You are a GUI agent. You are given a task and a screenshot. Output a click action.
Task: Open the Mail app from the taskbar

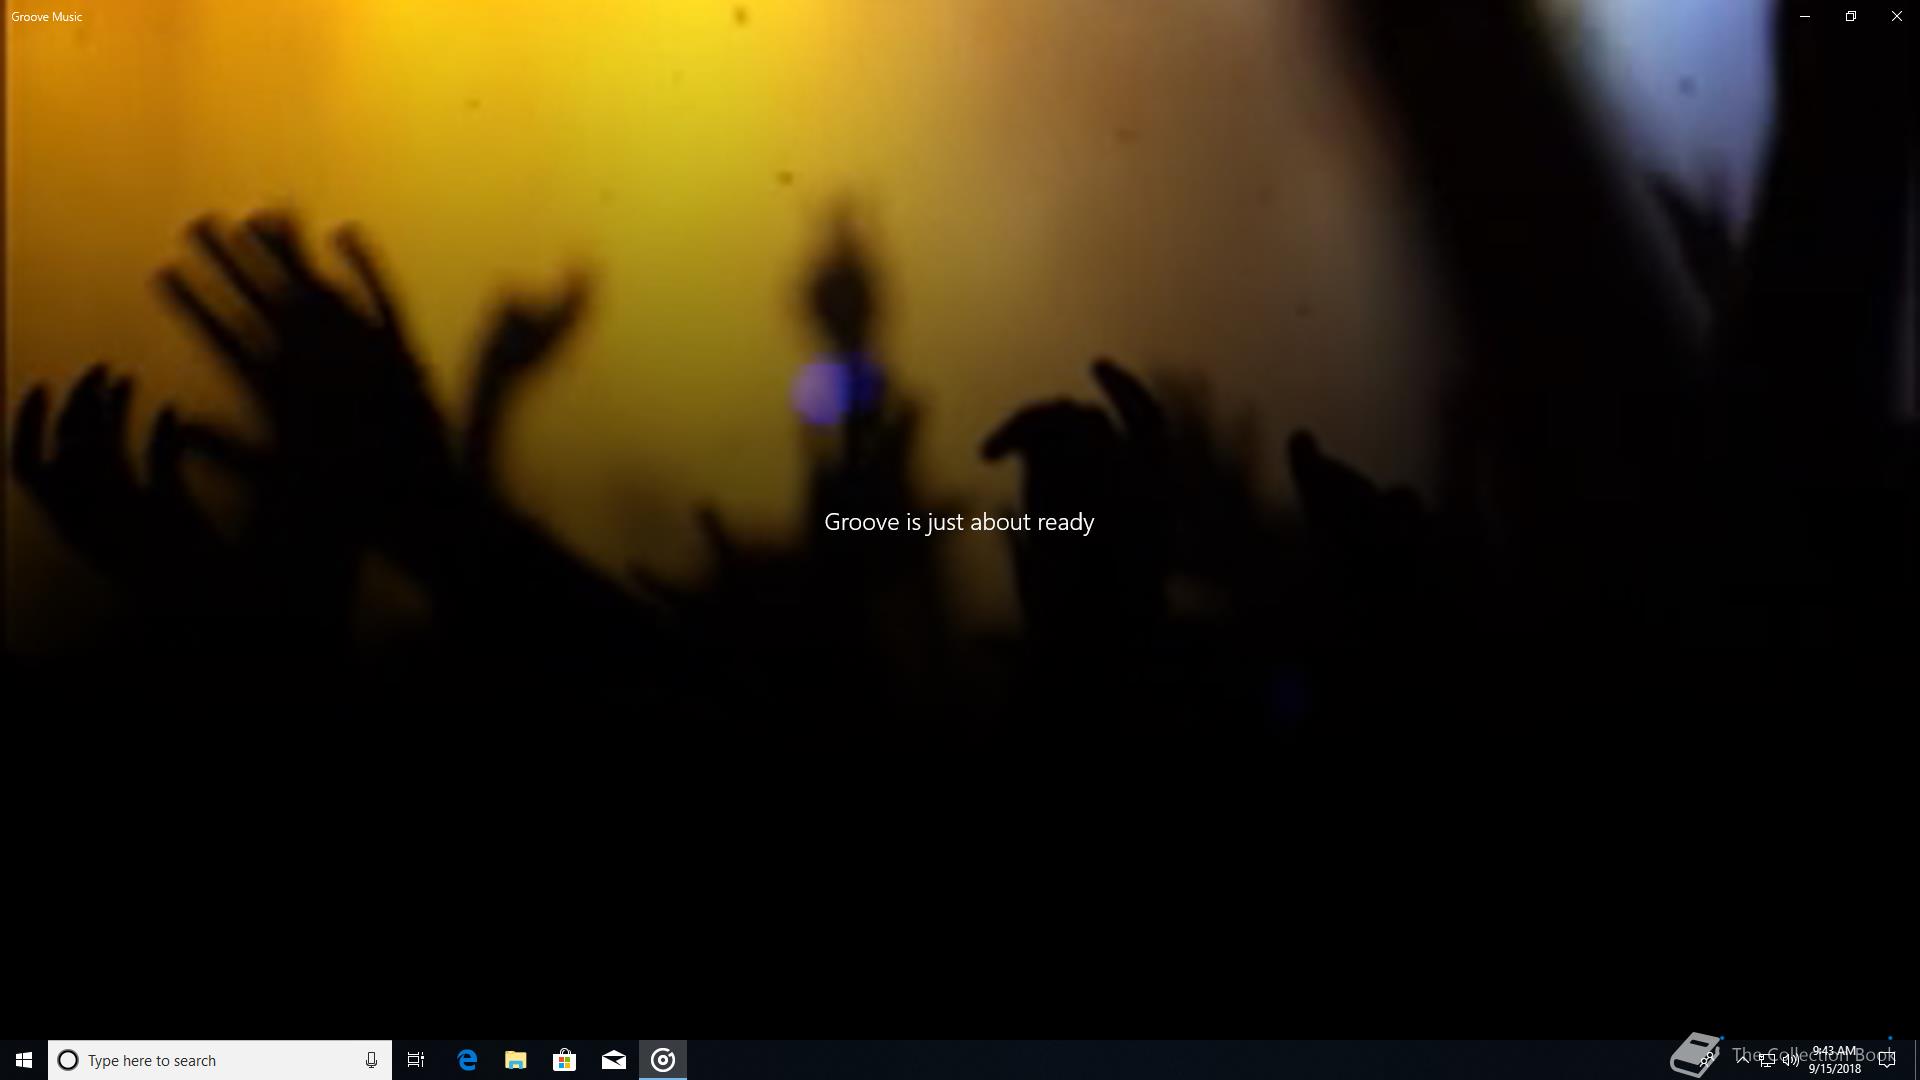tap(614, 1060)
